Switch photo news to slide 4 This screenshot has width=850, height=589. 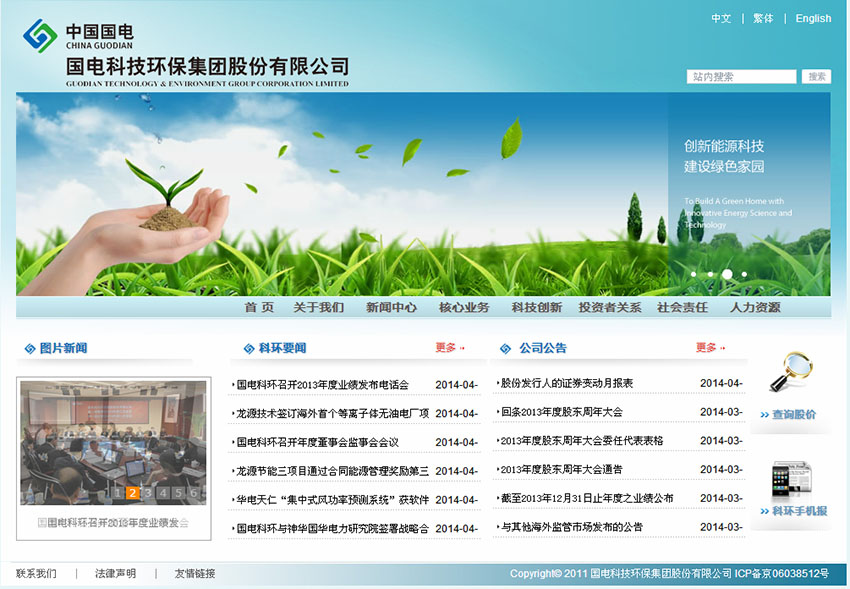pyautogui.click(x=163, y=492)
